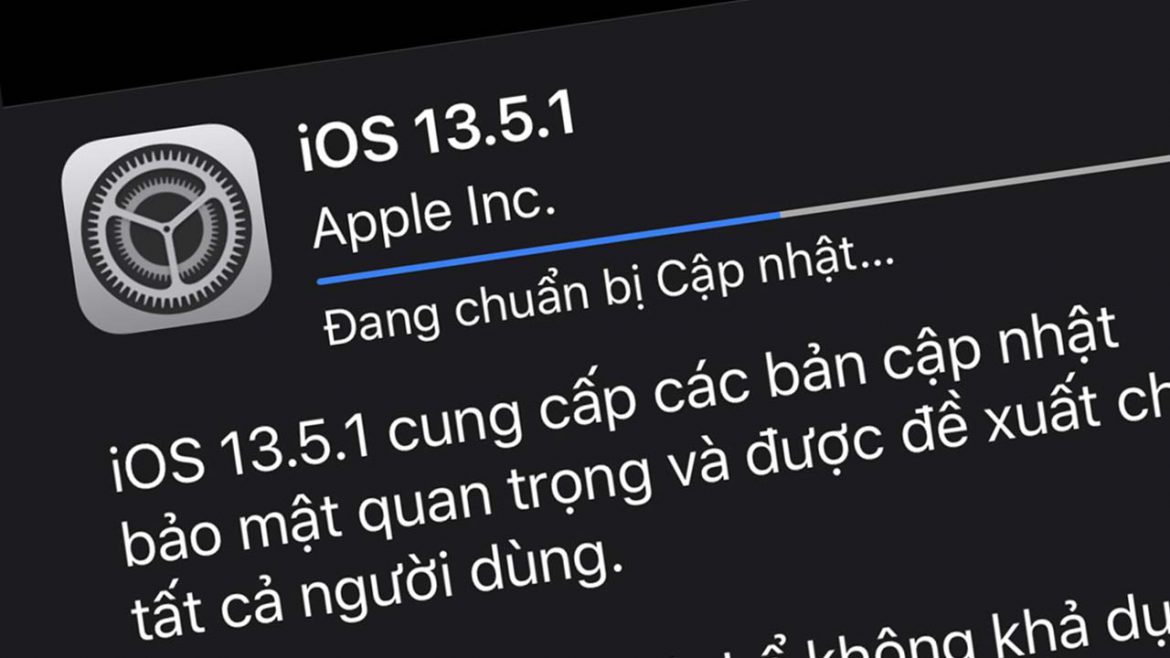Click Cập nhật... at end of status line
The height and width of the screenshot is (658, 1170).
[x=776, y=271]
